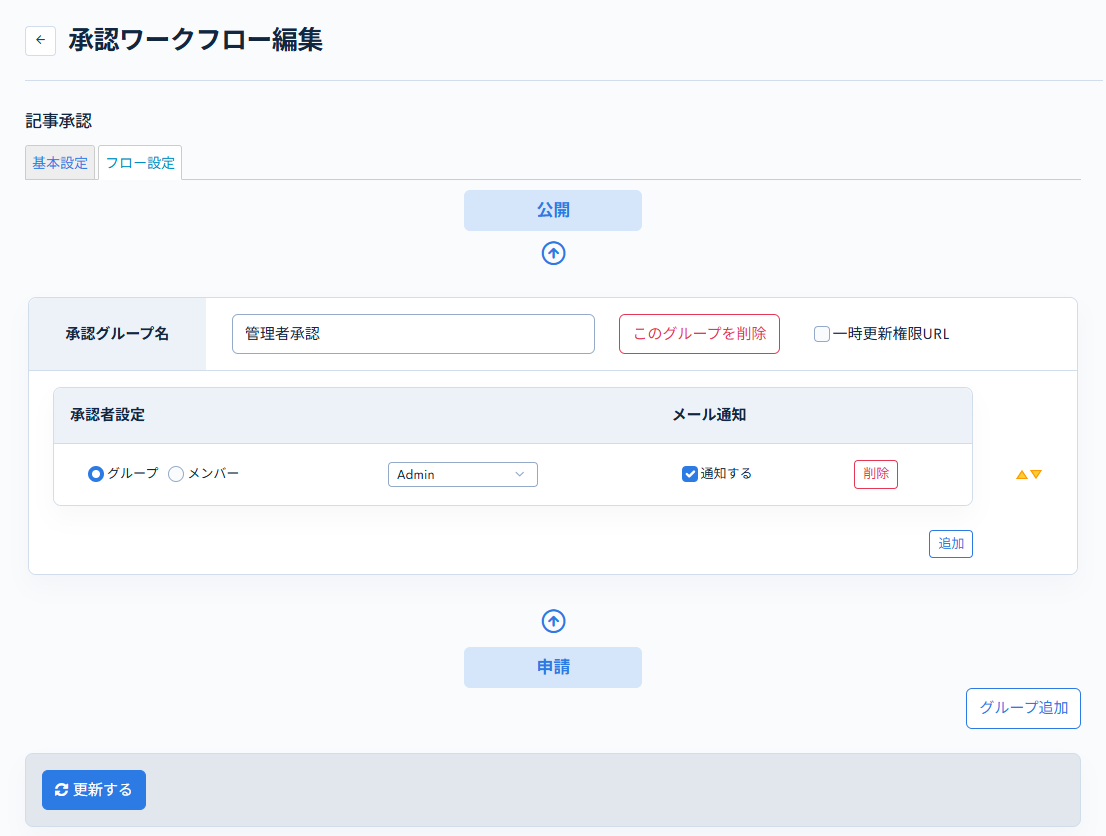Click the up arrow below 公開
The width and height of the screenshot is (1106, 836).
pyautogui.click(x=553, y=253)
